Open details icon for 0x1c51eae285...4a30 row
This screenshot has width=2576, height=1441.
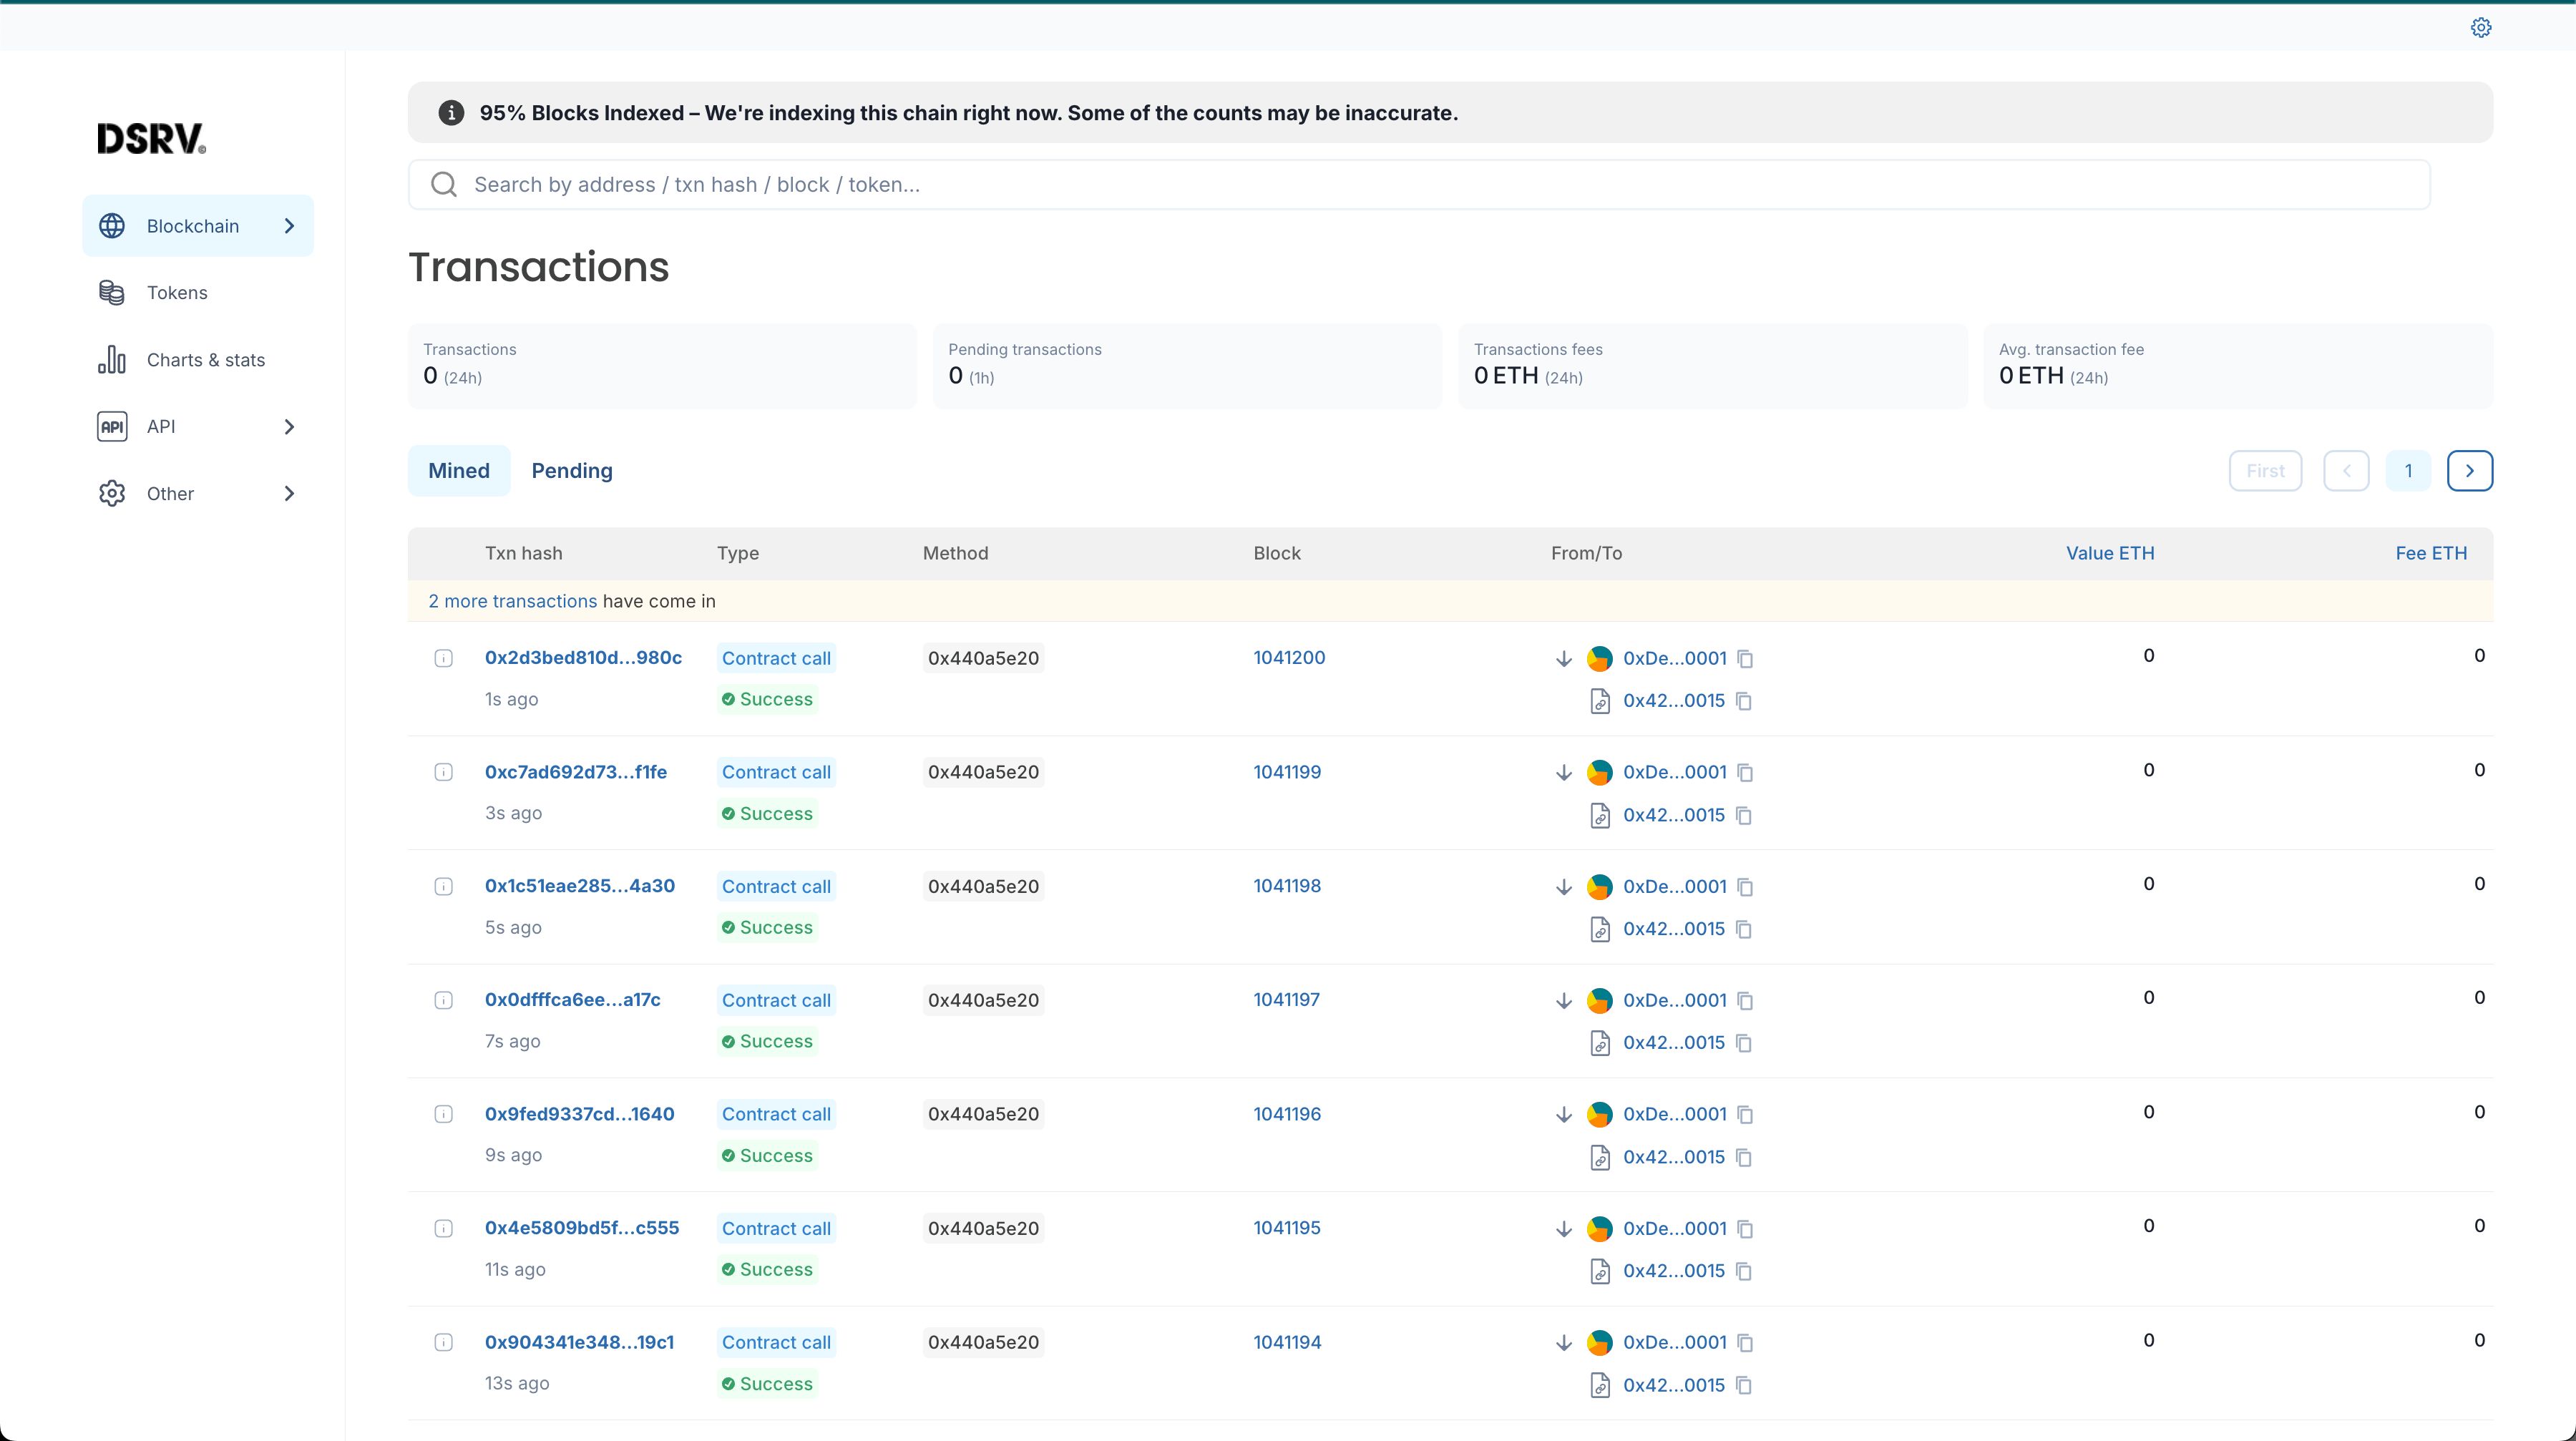[x=444, y=886]
